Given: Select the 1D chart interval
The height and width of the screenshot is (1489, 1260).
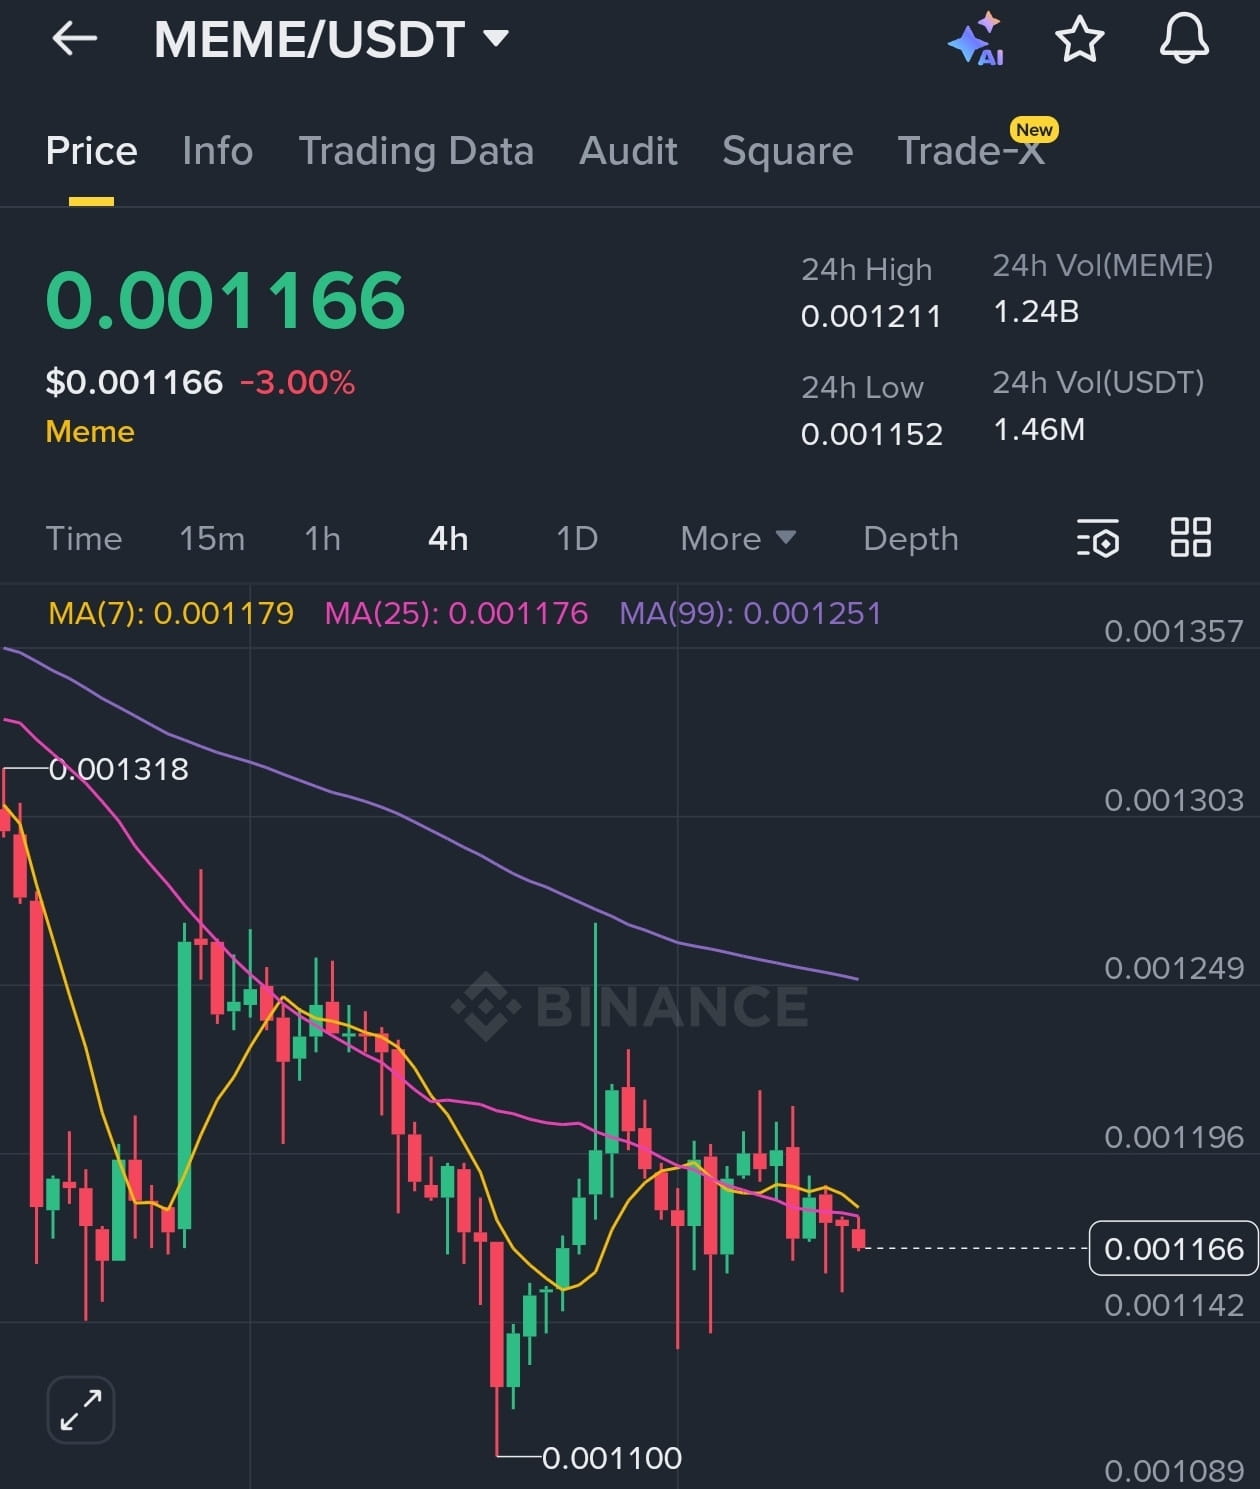Looking at the screenshot, I should (x=577, y=539).
